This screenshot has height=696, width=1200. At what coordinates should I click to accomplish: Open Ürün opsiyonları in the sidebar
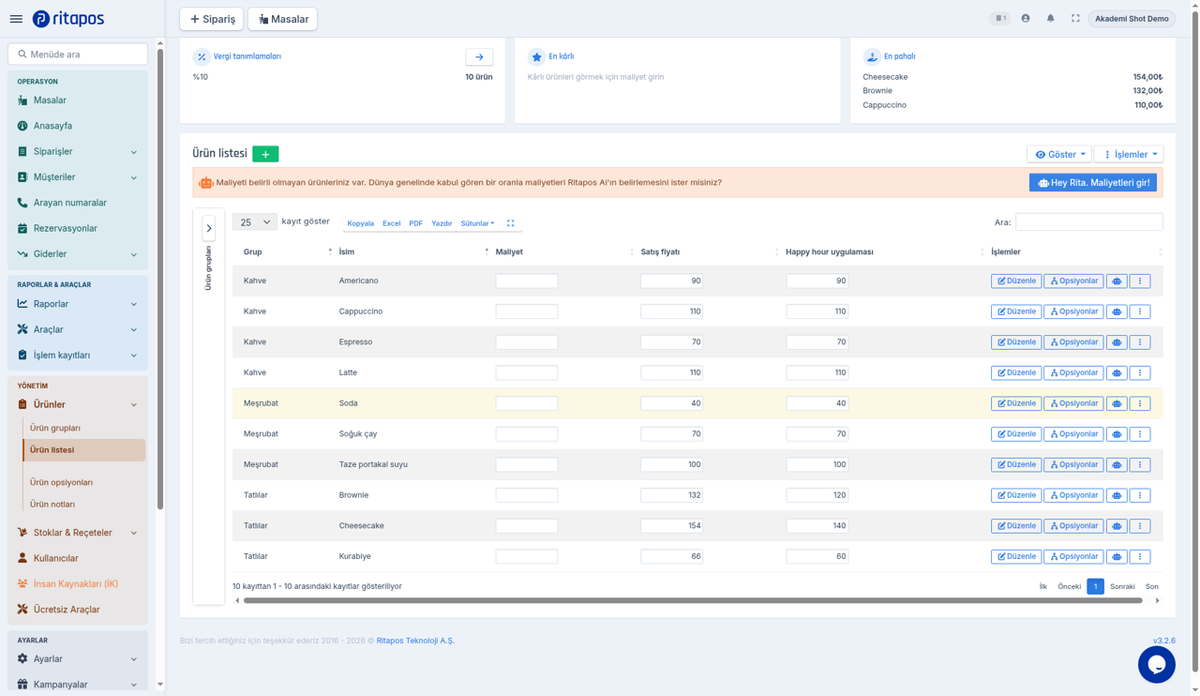pyautogui.click(x=62, y=482)
